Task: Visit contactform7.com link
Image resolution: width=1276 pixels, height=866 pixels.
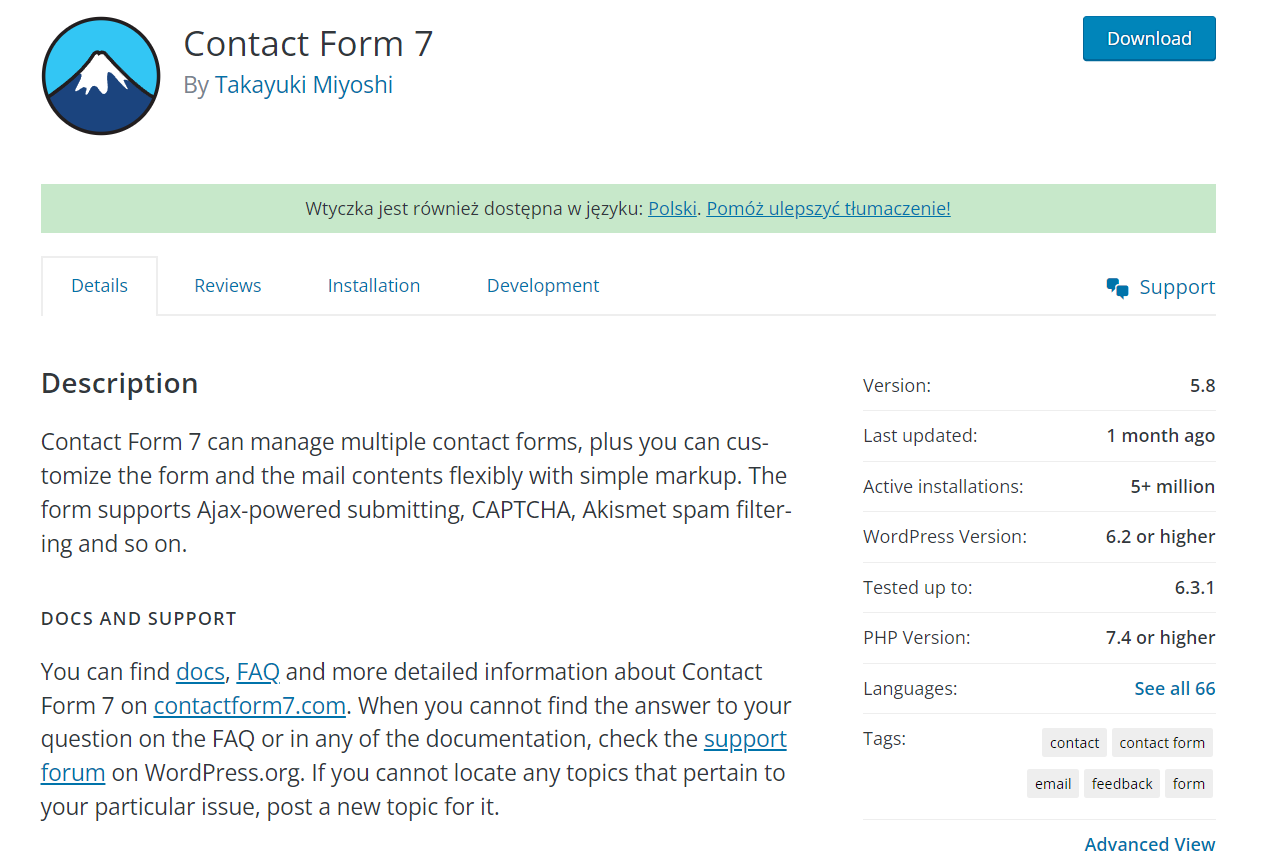Action: (250, 705)
